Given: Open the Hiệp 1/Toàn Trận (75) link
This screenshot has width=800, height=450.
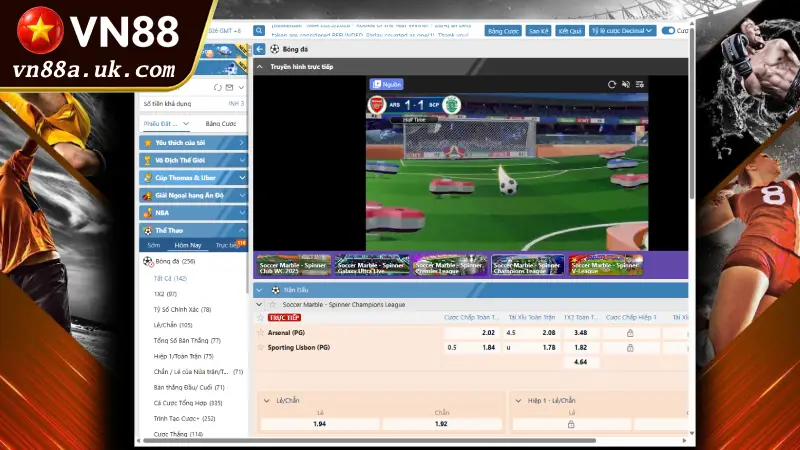Looking at the screenshot, I should click(x=183, y=356).
